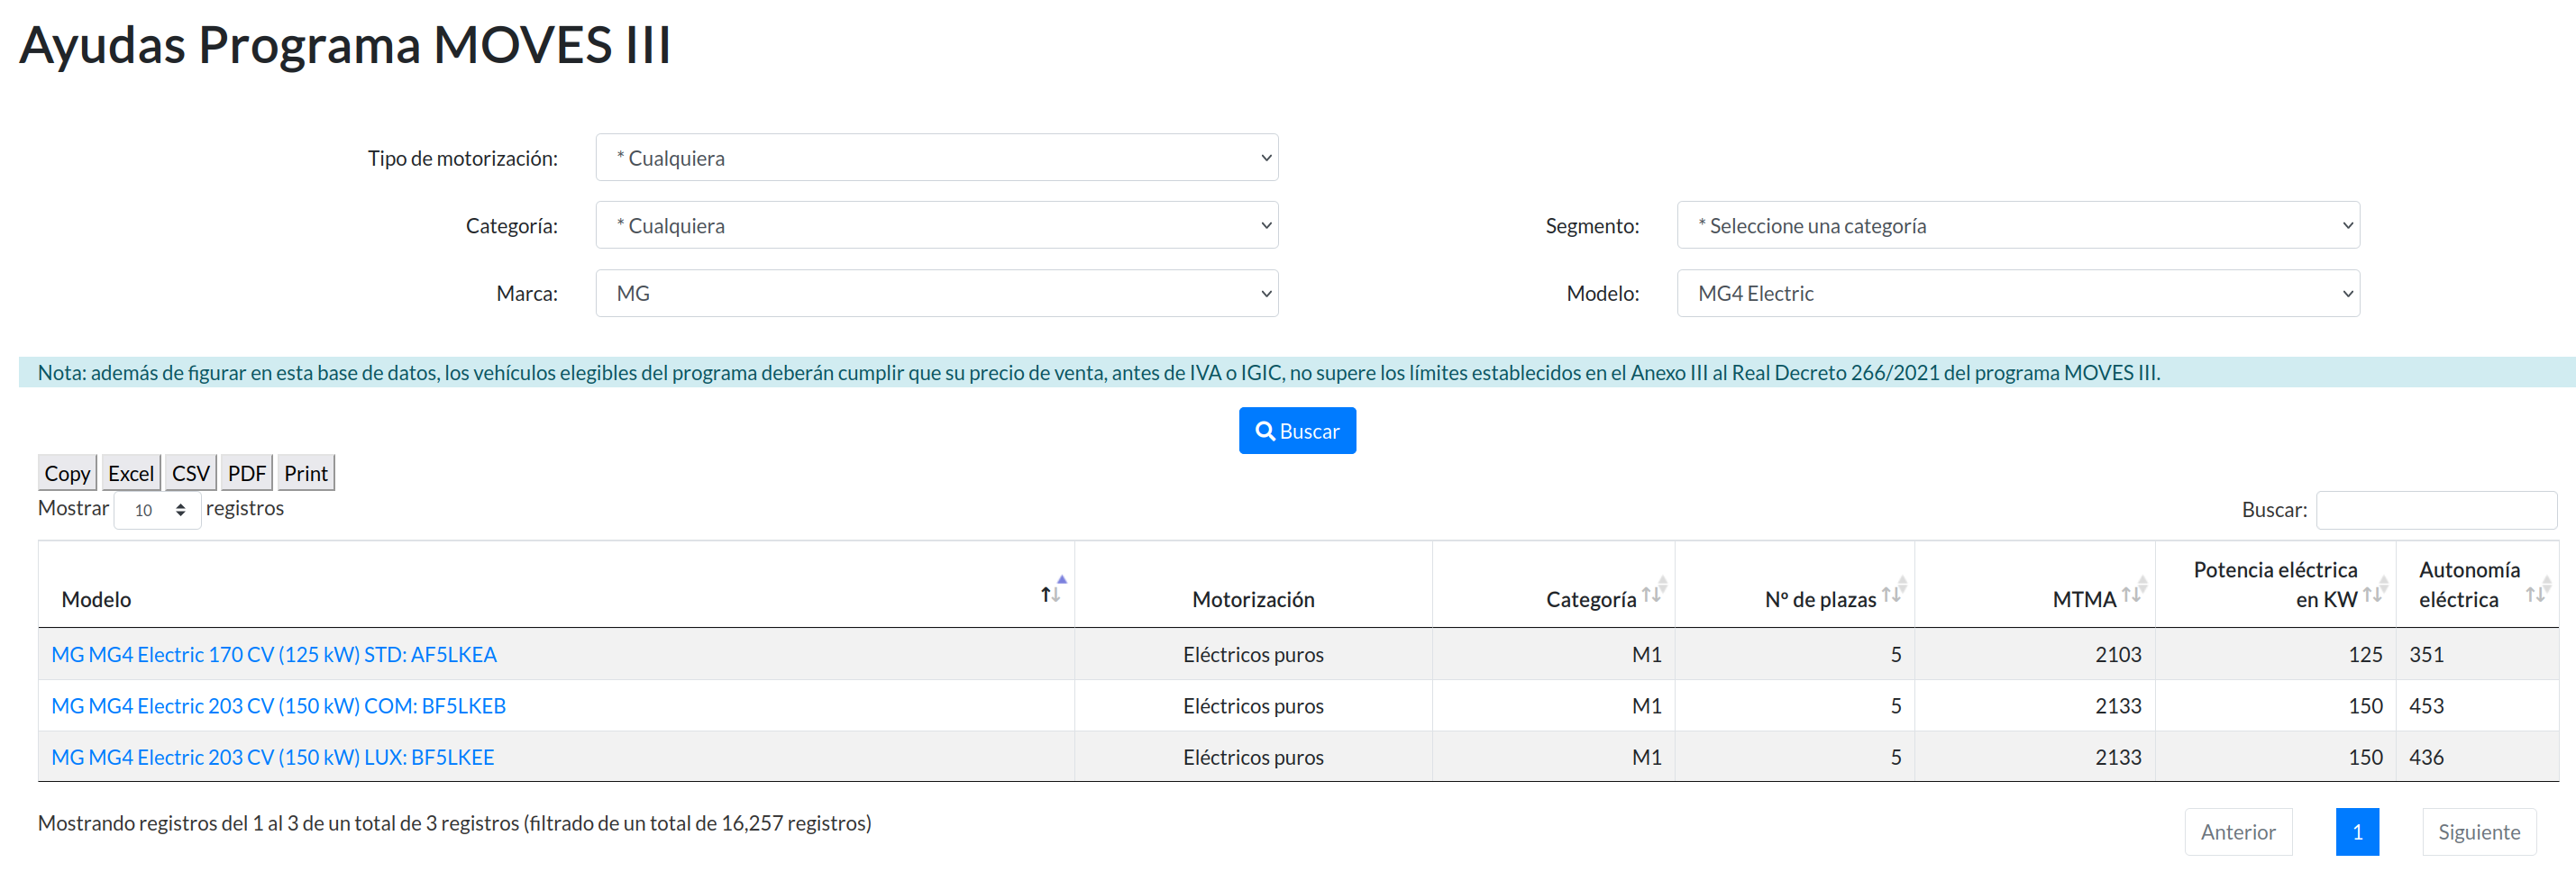Click the Anterior pagination button

coord(2238,832)
